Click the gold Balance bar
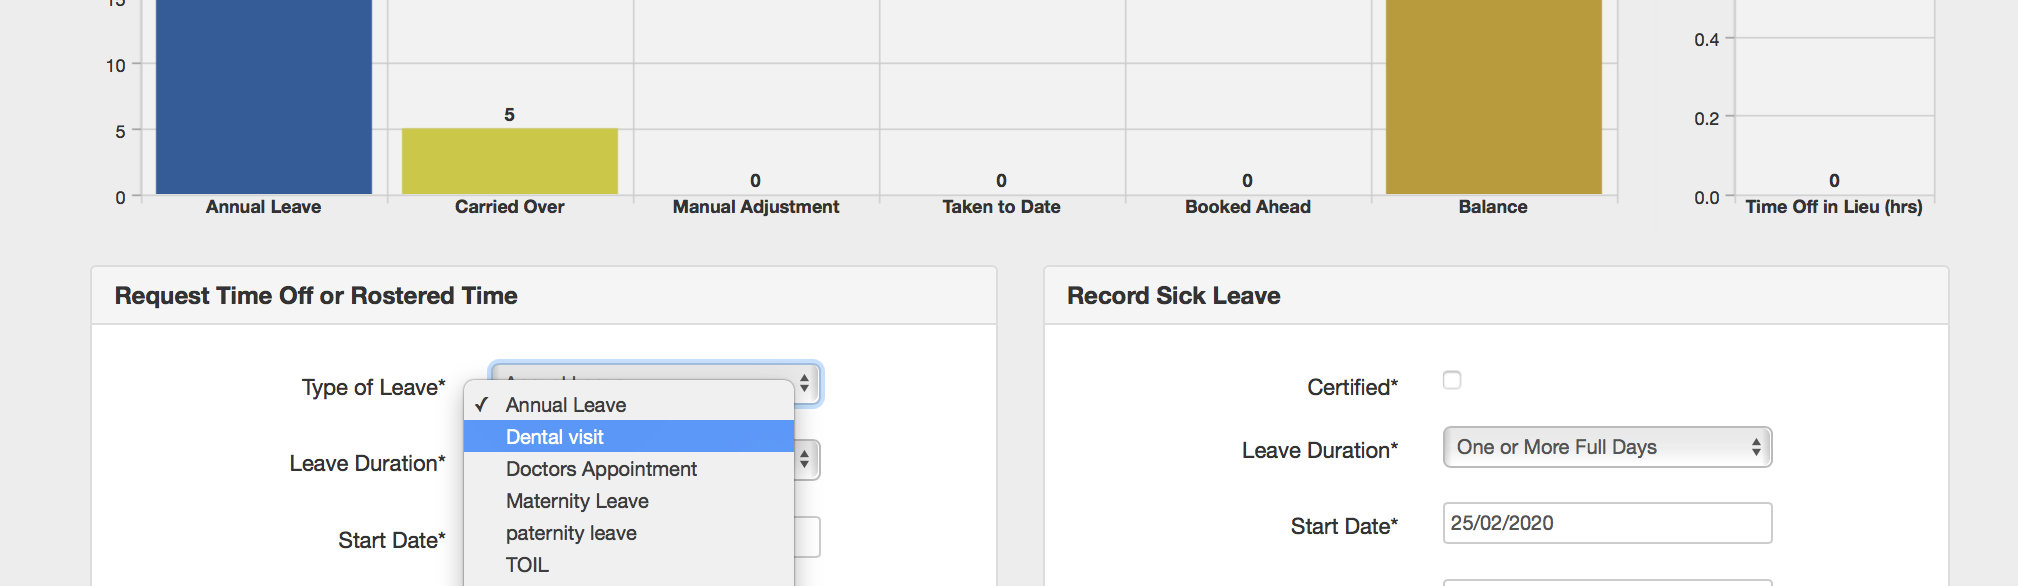Viewport: 2018px width, 586px height. tap(1493, 100)
